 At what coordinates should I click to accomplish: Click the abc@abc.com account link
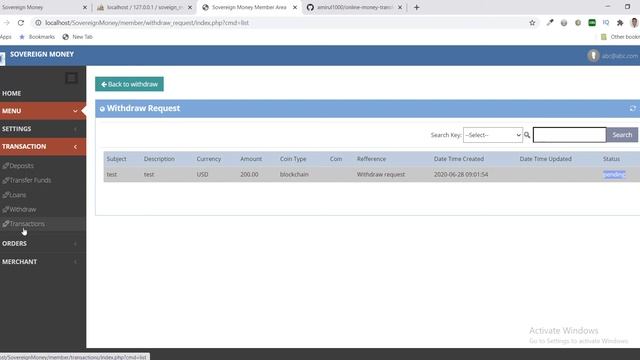click(620, 56)
